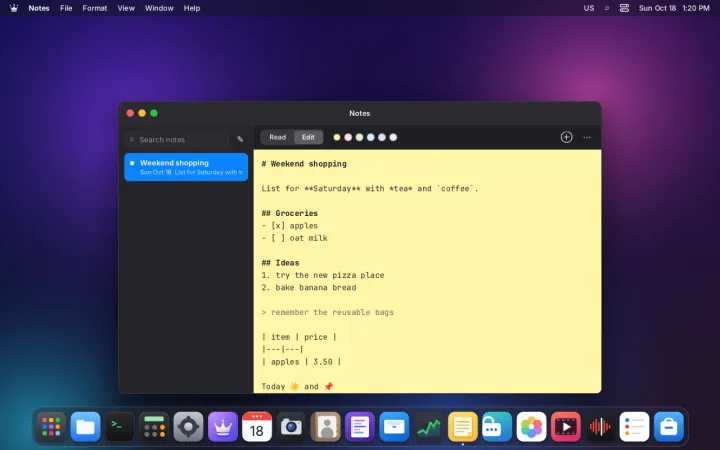The height and width of the screenshot is (450, 720).
Task: Open the password lock icon in dock
Action: tap(497, 427)
